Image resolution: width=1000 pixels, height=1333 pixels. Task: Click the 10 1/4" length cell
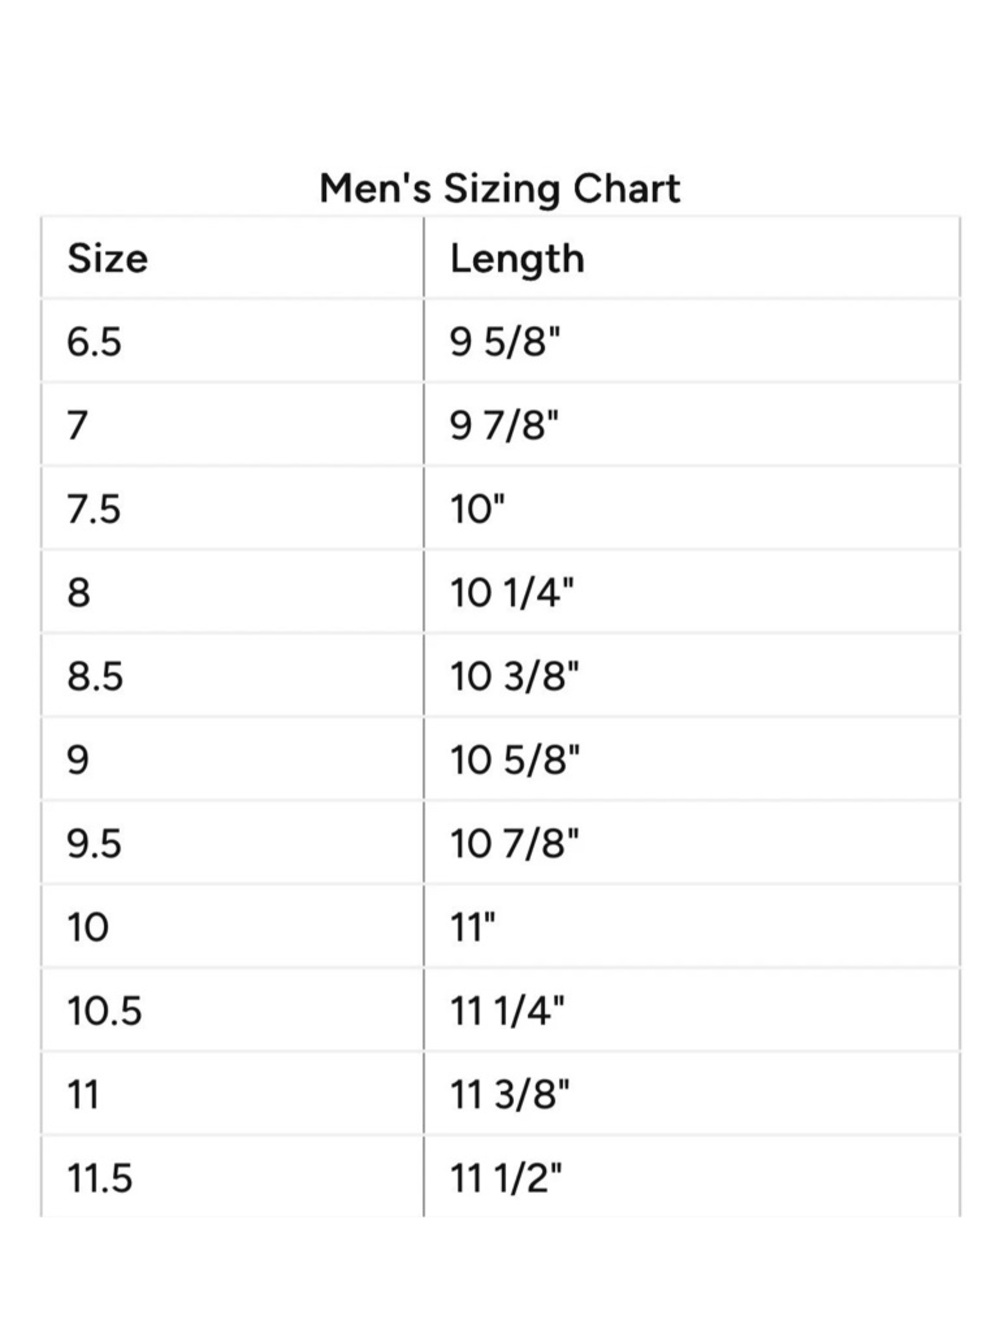pos(692,593)
